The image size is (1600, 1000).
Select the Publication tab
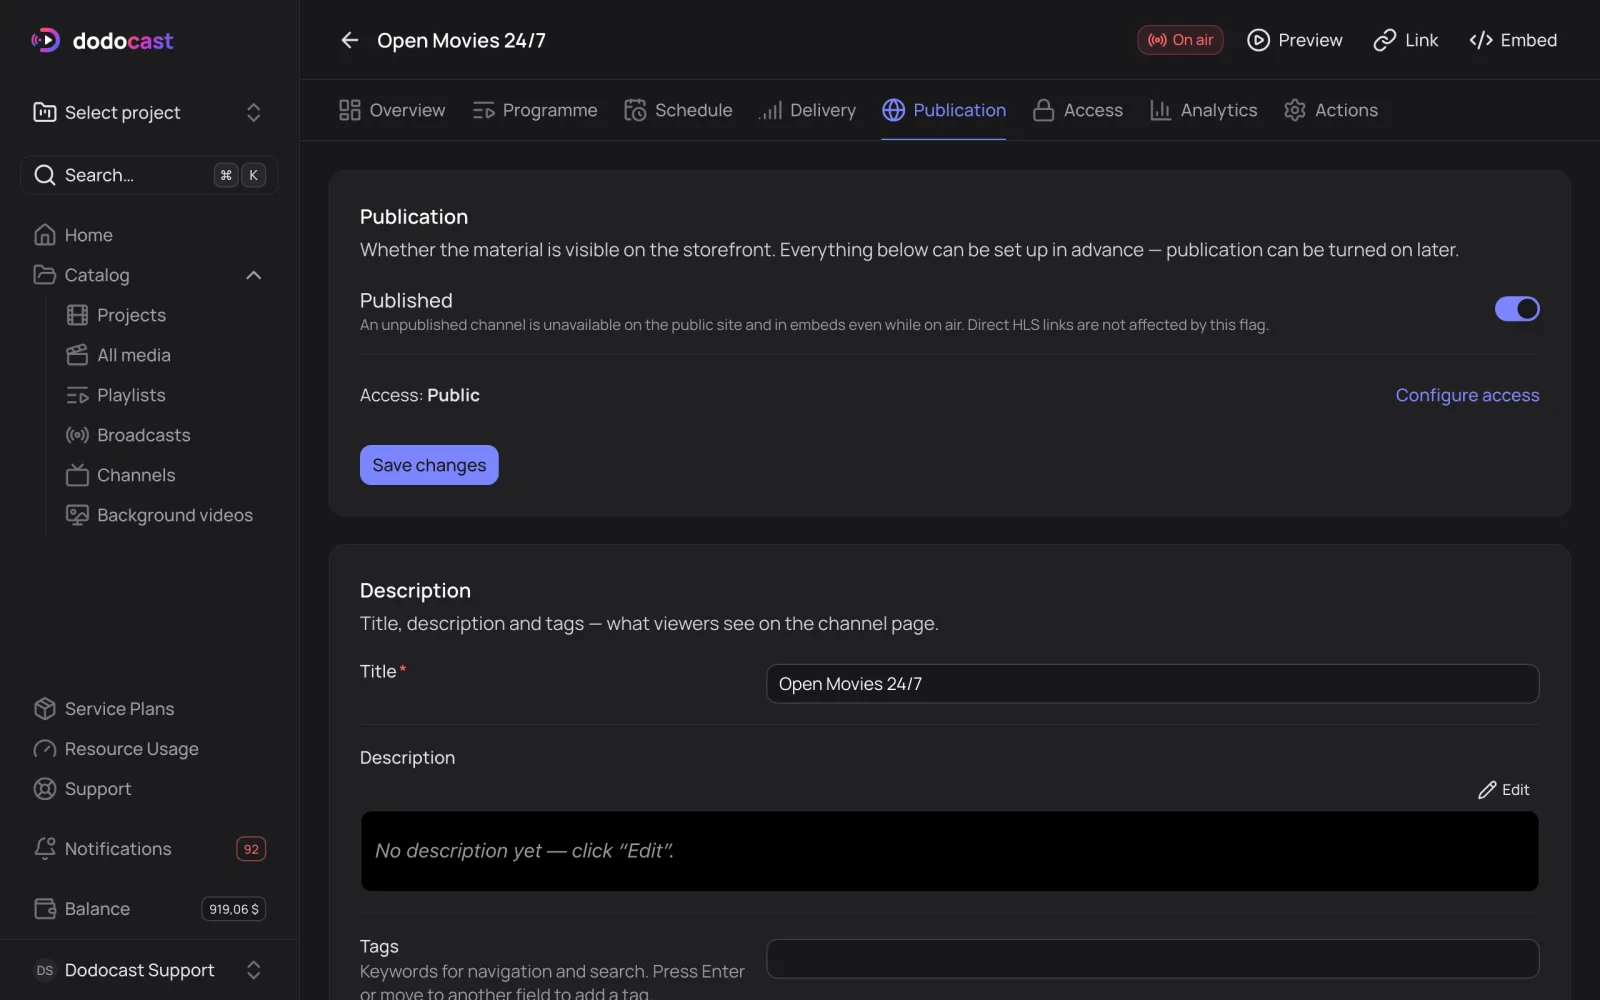click(944, 110)
